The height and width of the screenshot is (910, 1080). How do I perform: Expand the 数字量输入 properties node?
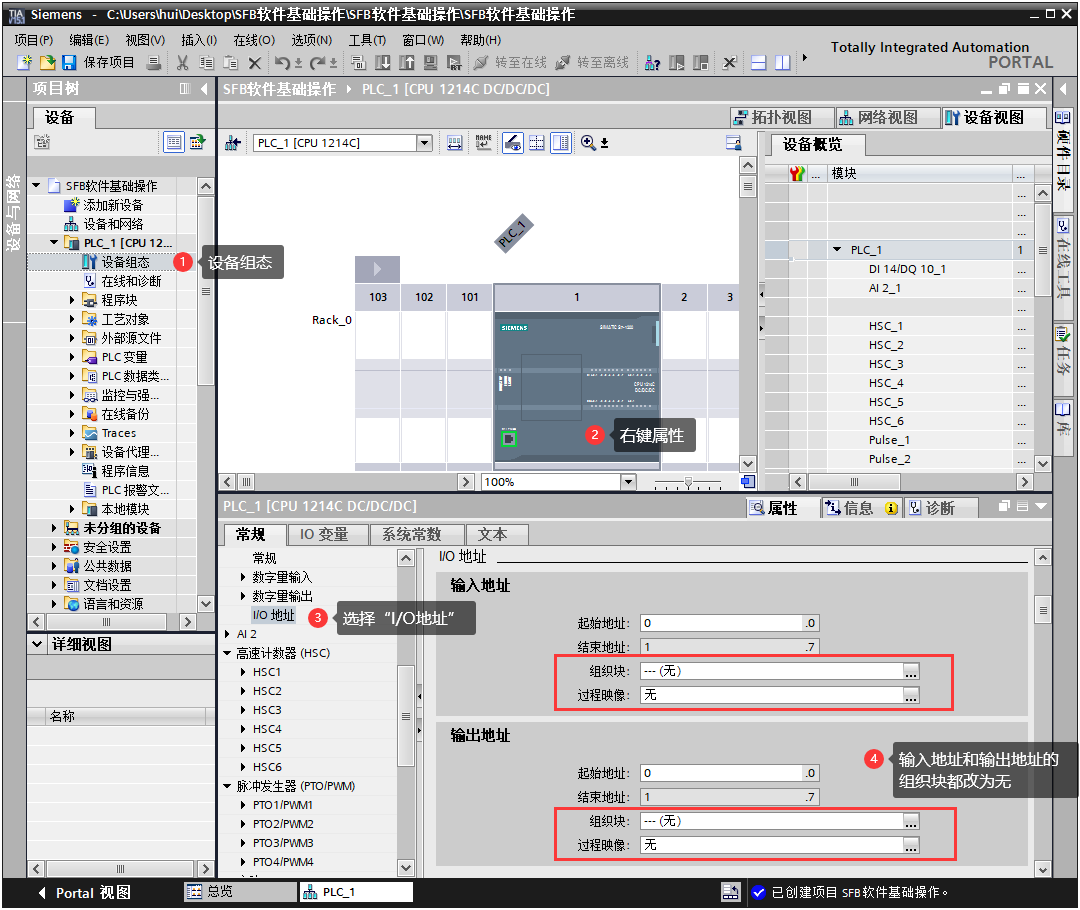pyautogui.click(x=242, y=577)
